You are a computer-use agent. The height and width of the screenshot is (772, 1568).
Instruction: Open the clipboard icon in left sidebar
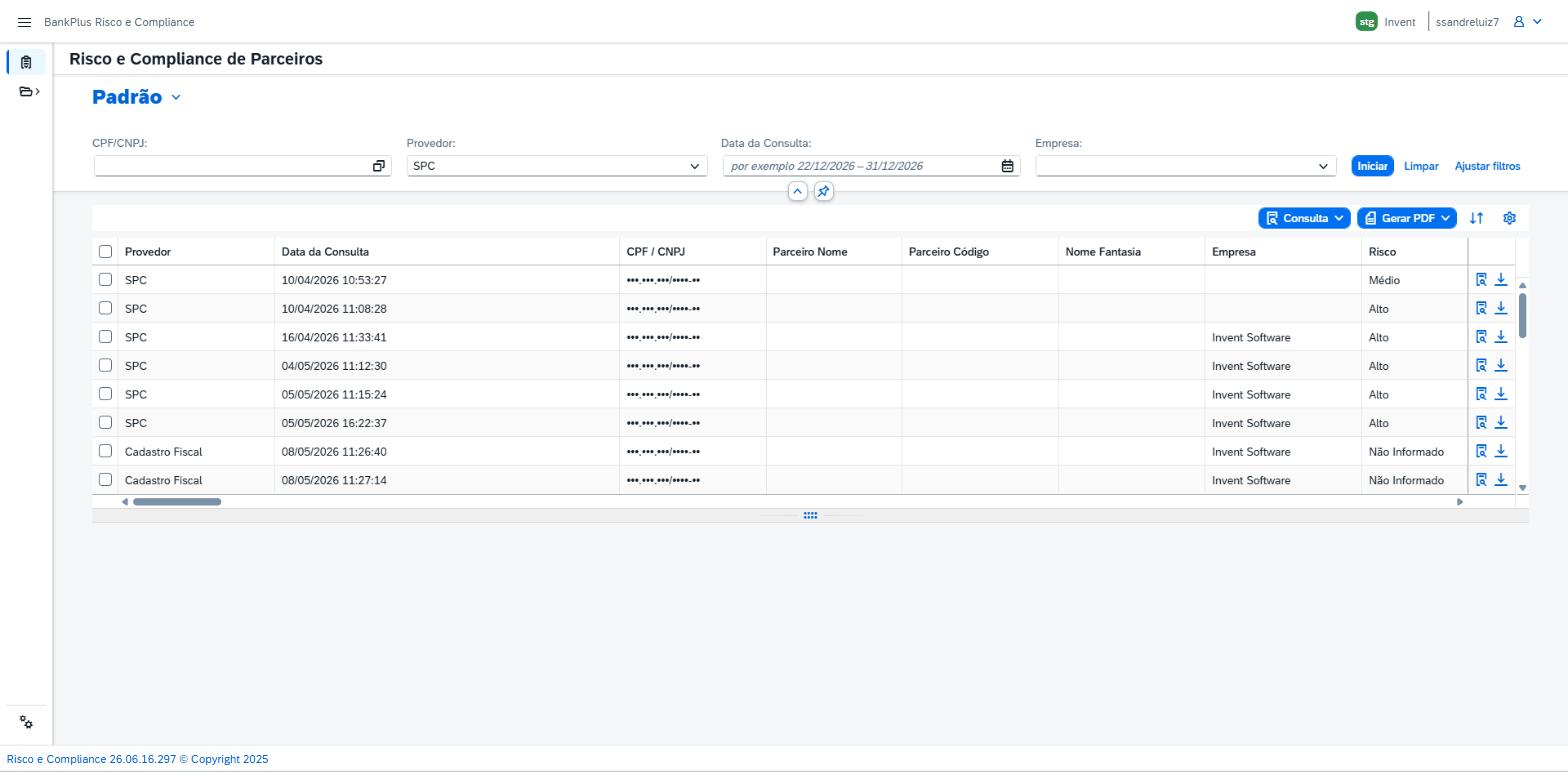26,62
